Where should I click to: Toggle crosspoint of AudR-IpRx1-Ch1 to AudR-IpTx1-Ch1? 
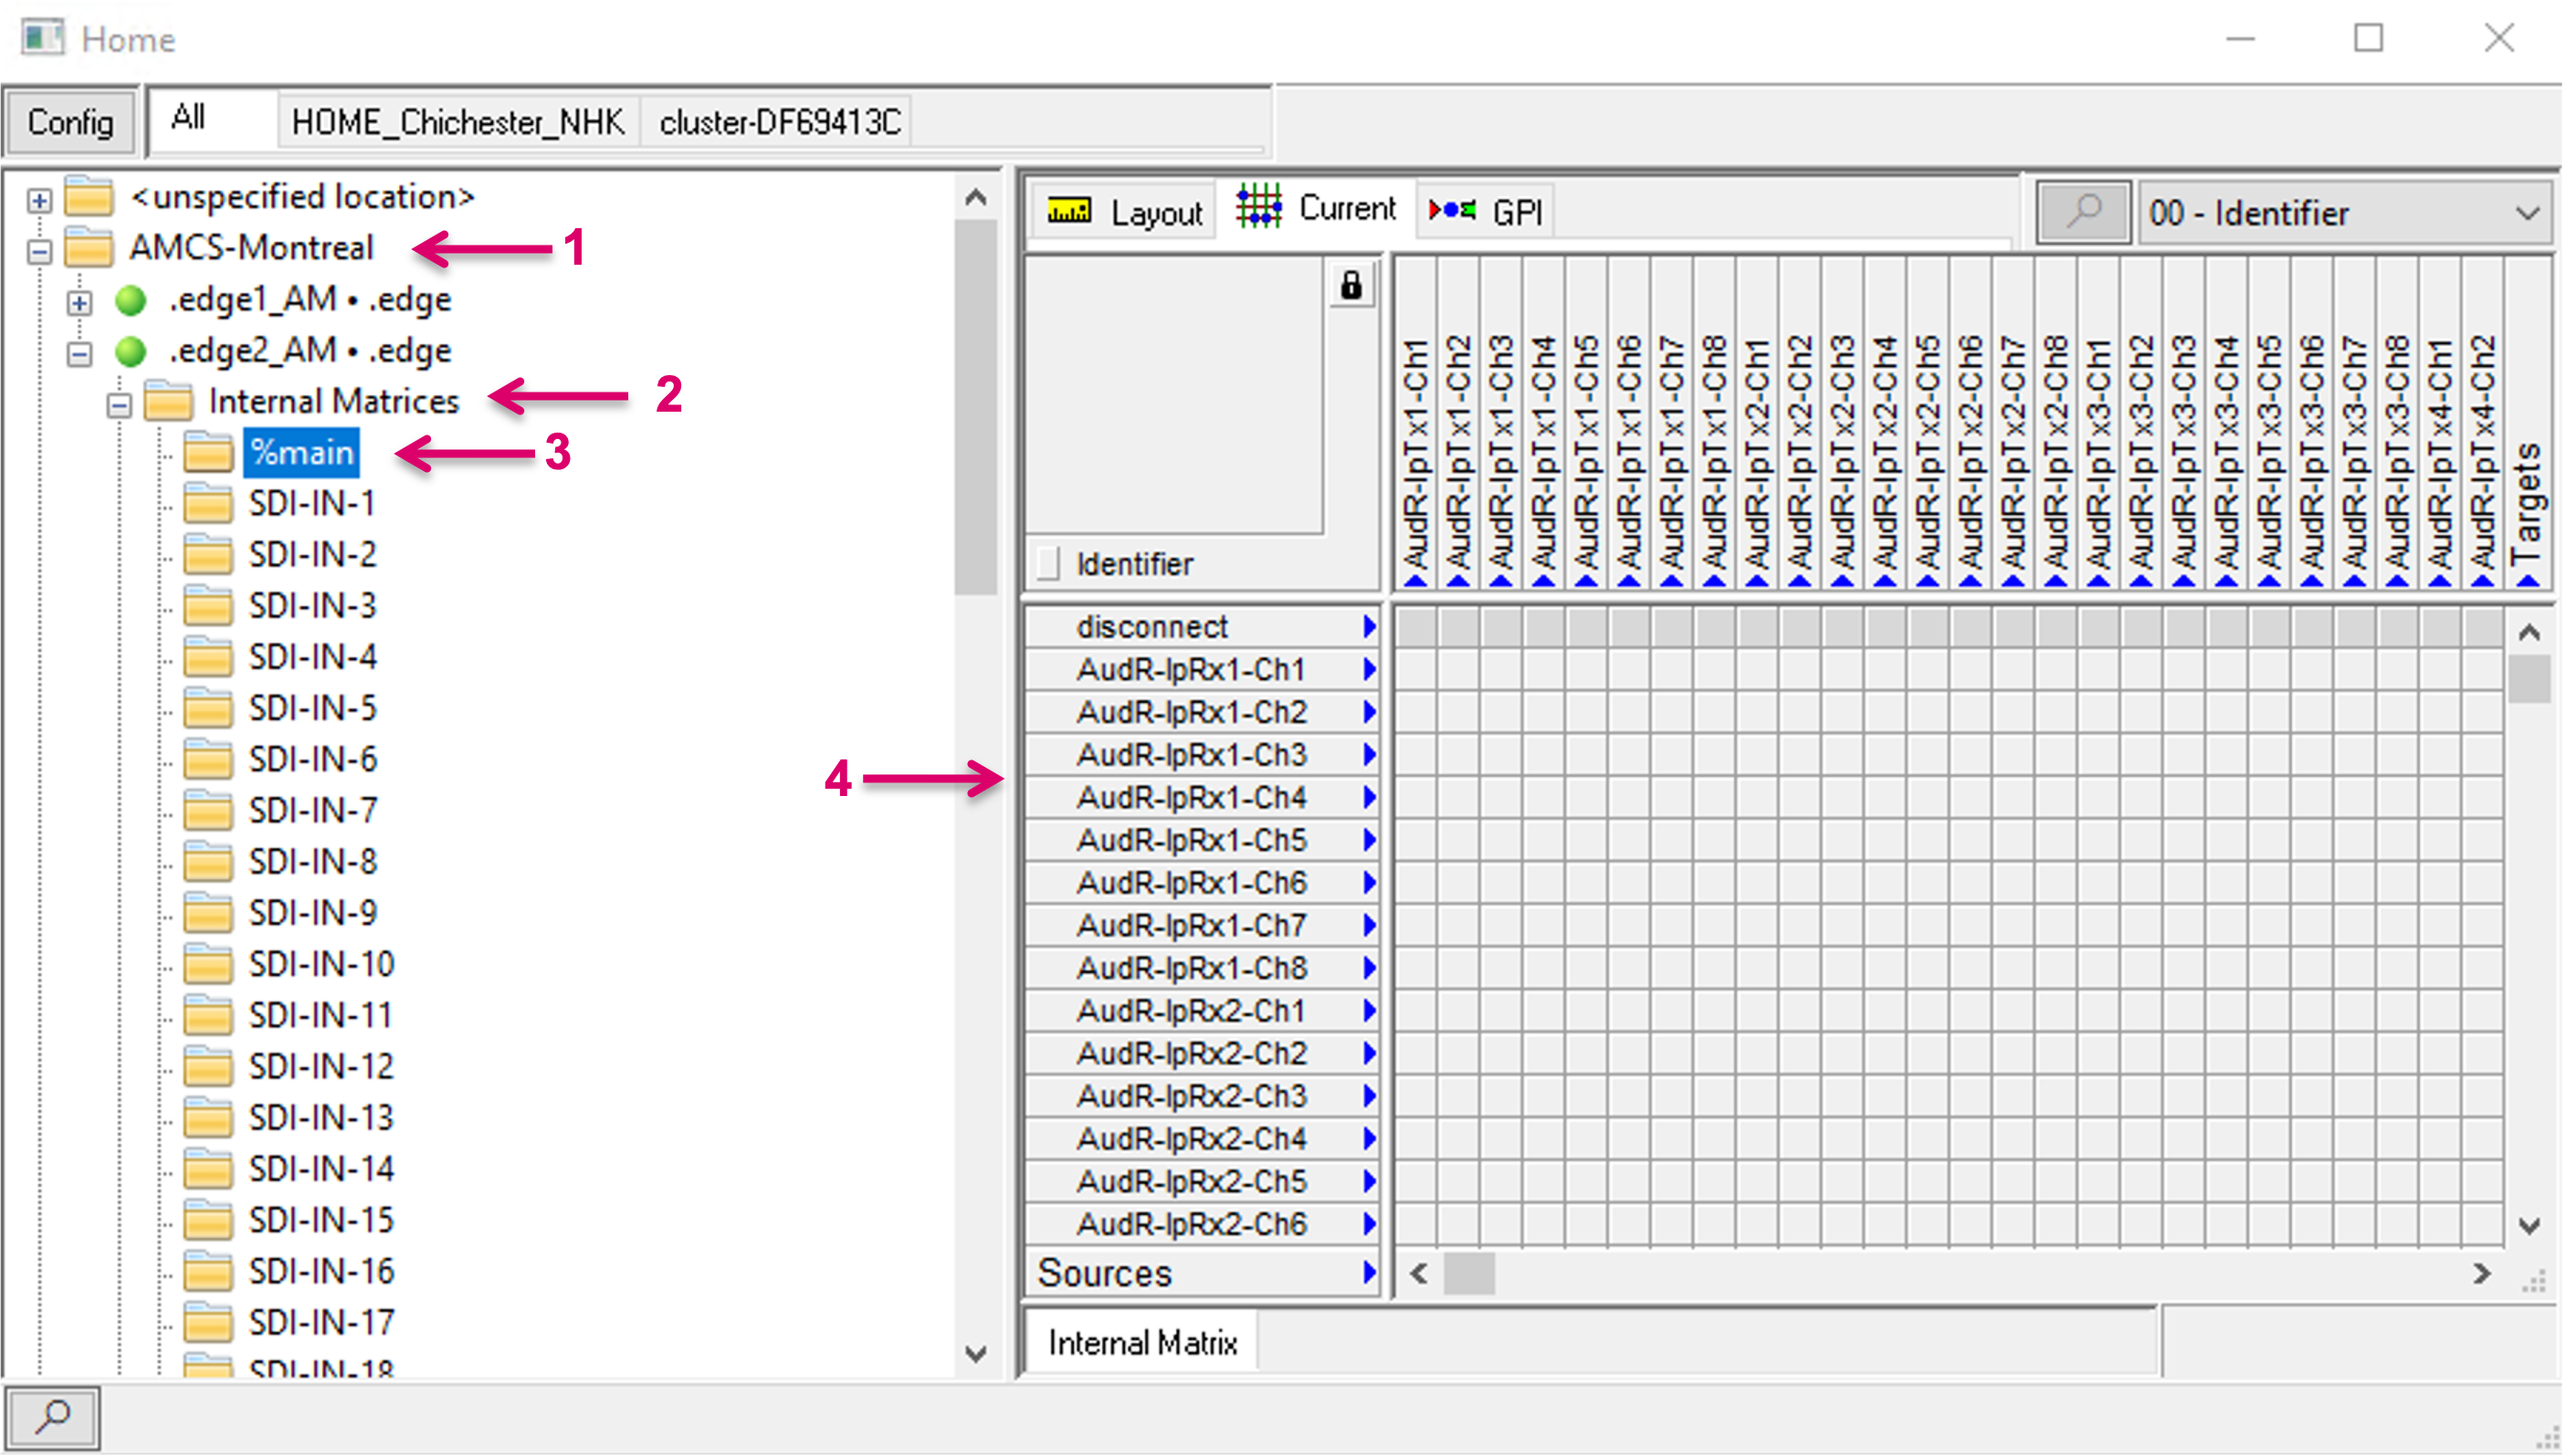pos(1415,669)
